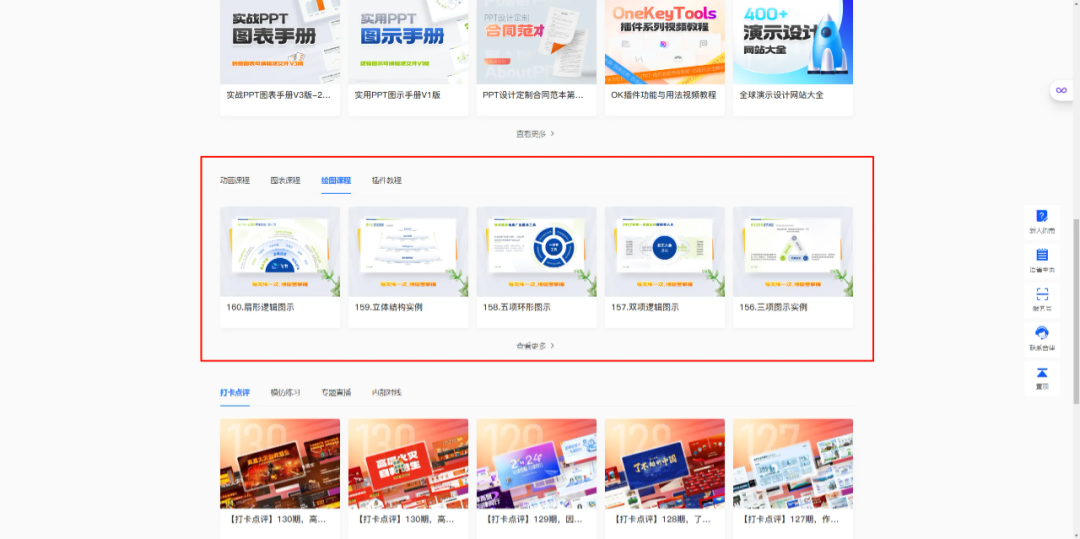Click the QR scan icon in sidebar
Image resolution: width=1080 pixels, height=539 pixels.
tap(1041, 295)
